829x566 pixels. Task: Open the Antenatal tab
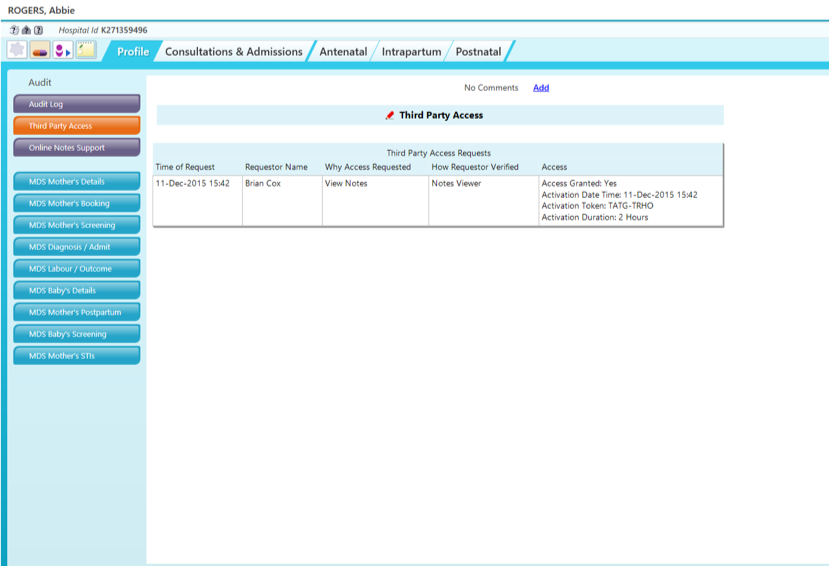(343, 51)
